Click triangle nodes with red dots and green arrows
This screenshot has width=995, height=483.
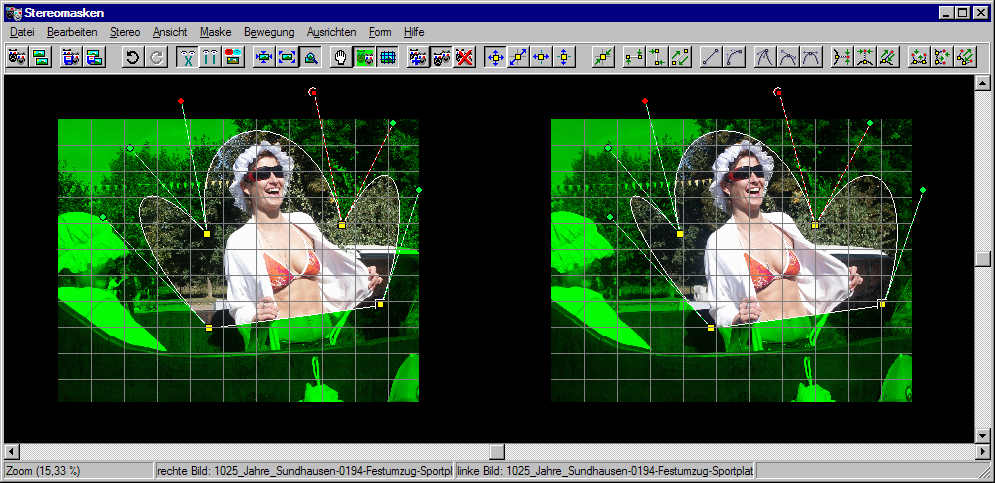[x=919, y=58]
